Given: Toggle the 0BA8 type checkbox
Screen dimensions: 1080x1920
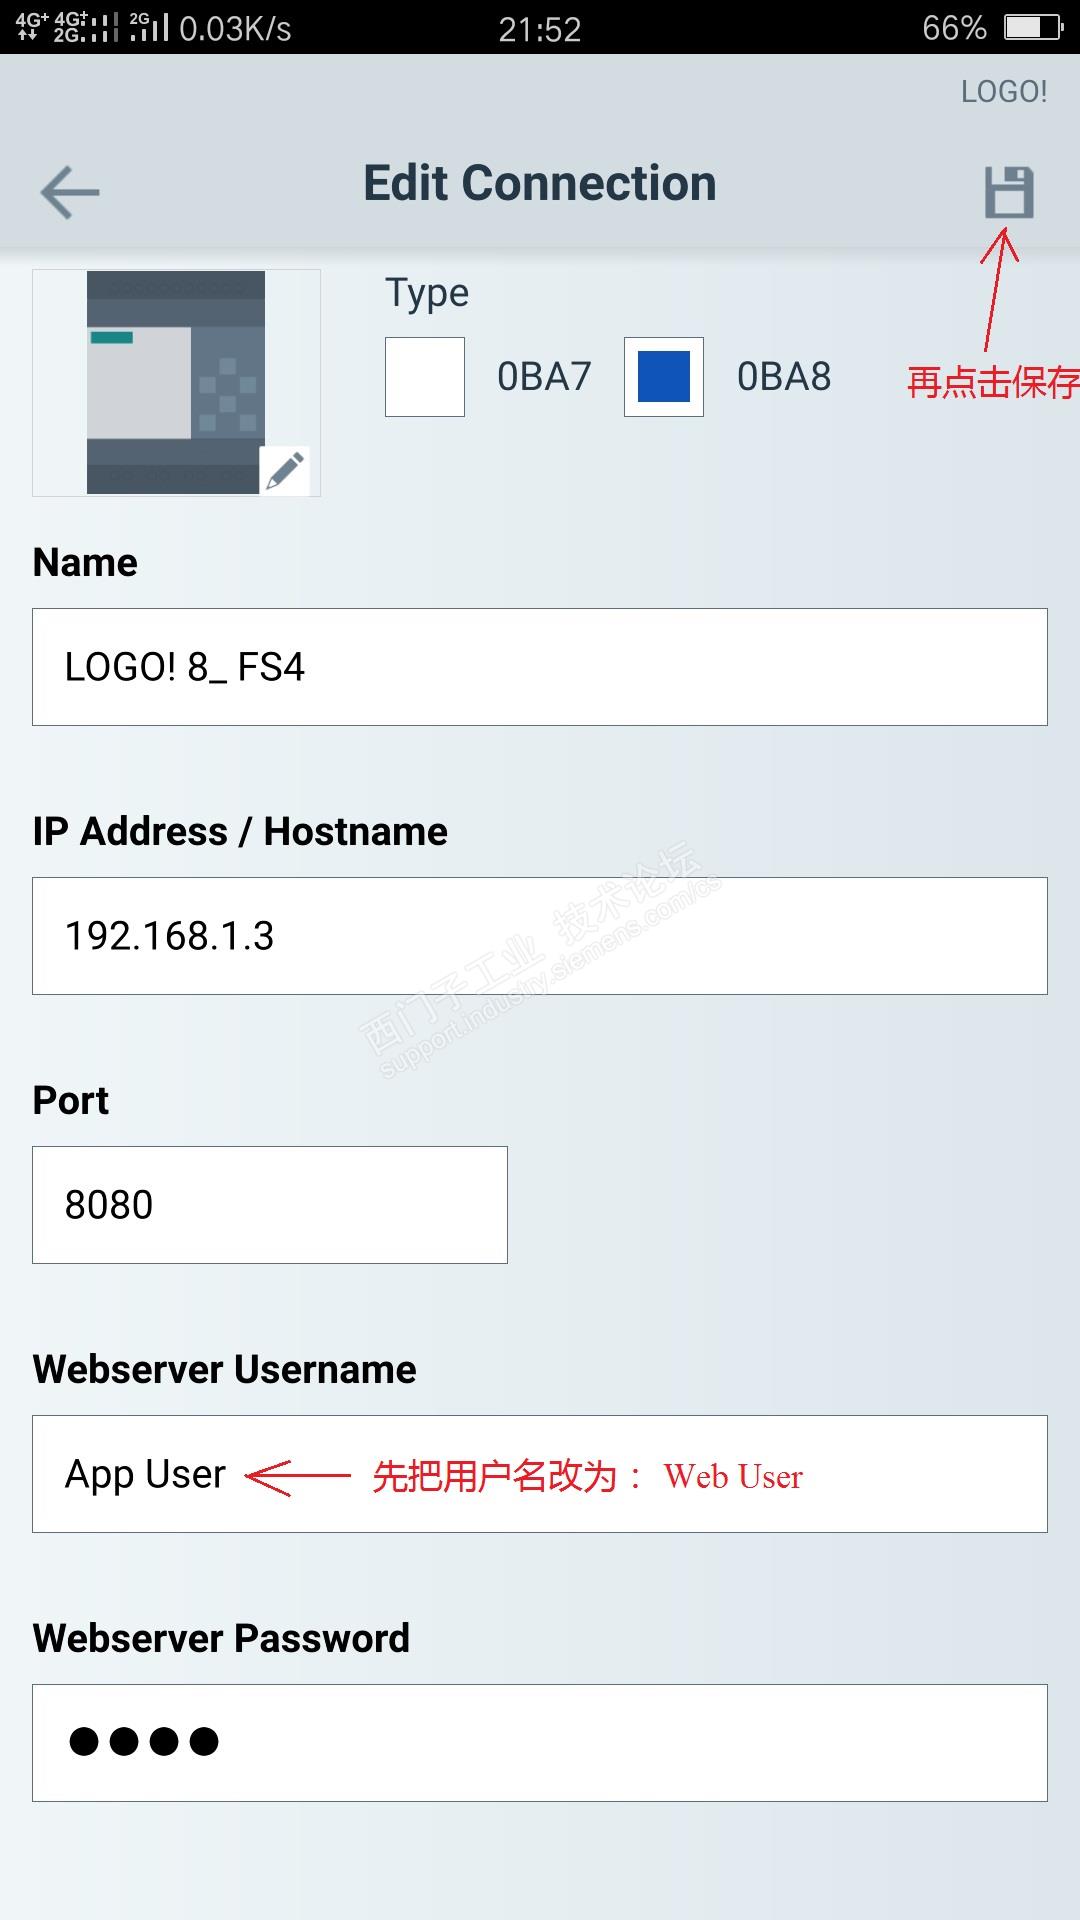Looking at the screenshot, I should click(664, 377).
